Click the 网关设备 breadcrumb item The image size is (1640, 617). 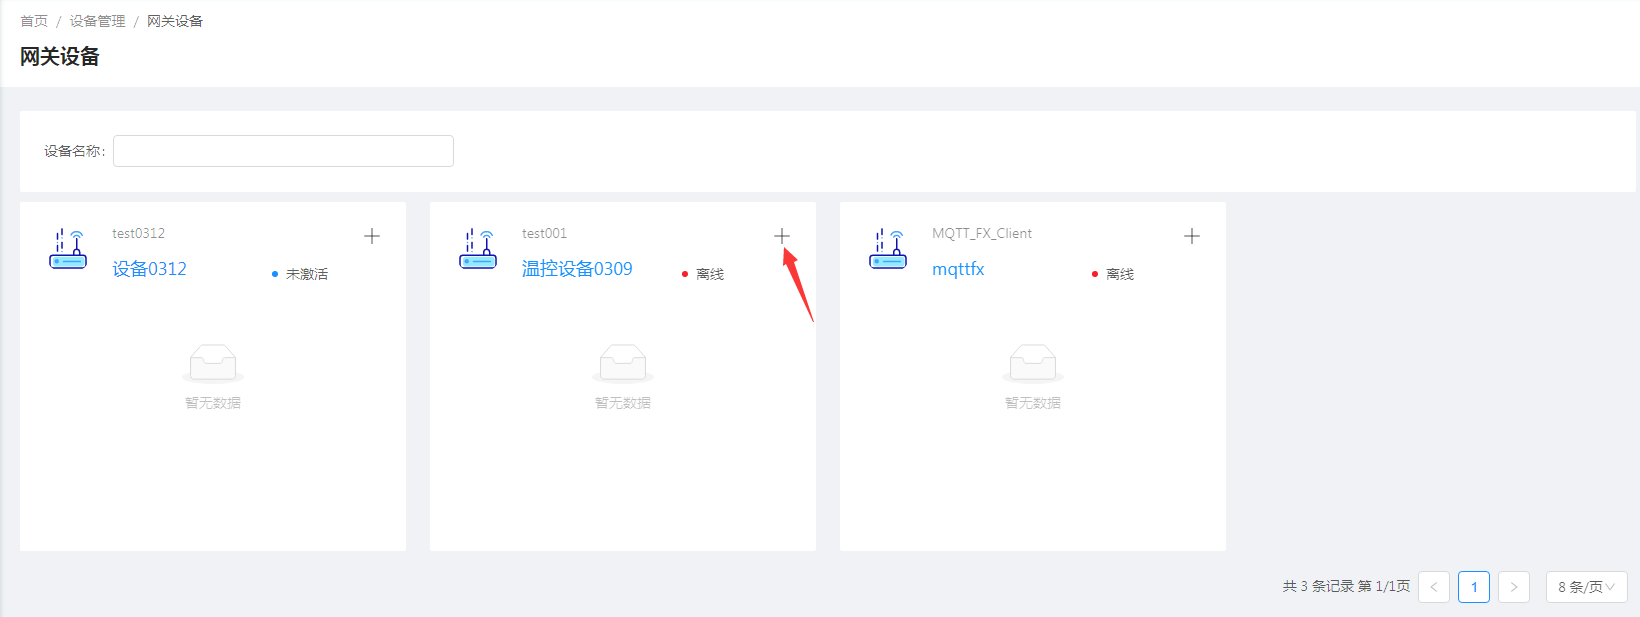point(175,21)
